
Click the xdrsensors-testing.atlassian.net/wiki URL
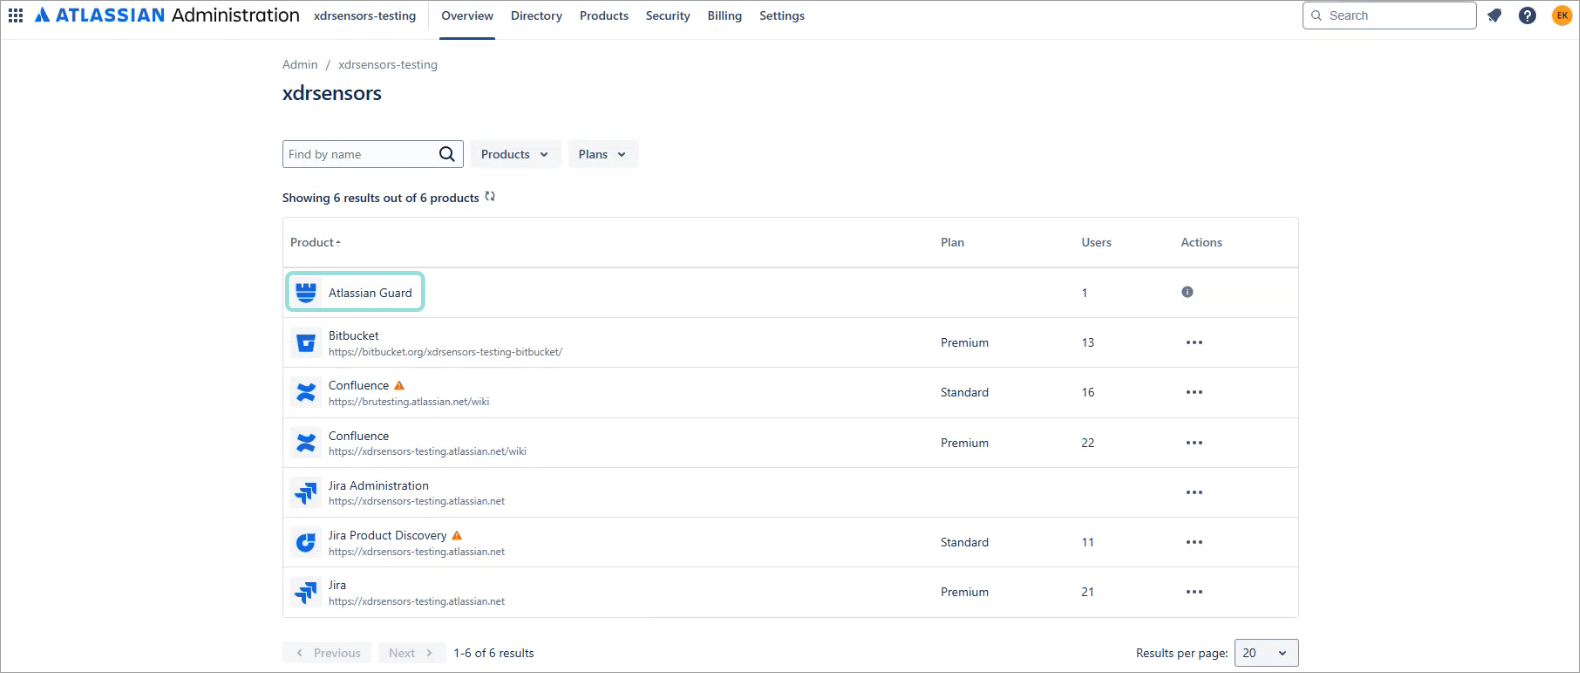pos(427,452)
